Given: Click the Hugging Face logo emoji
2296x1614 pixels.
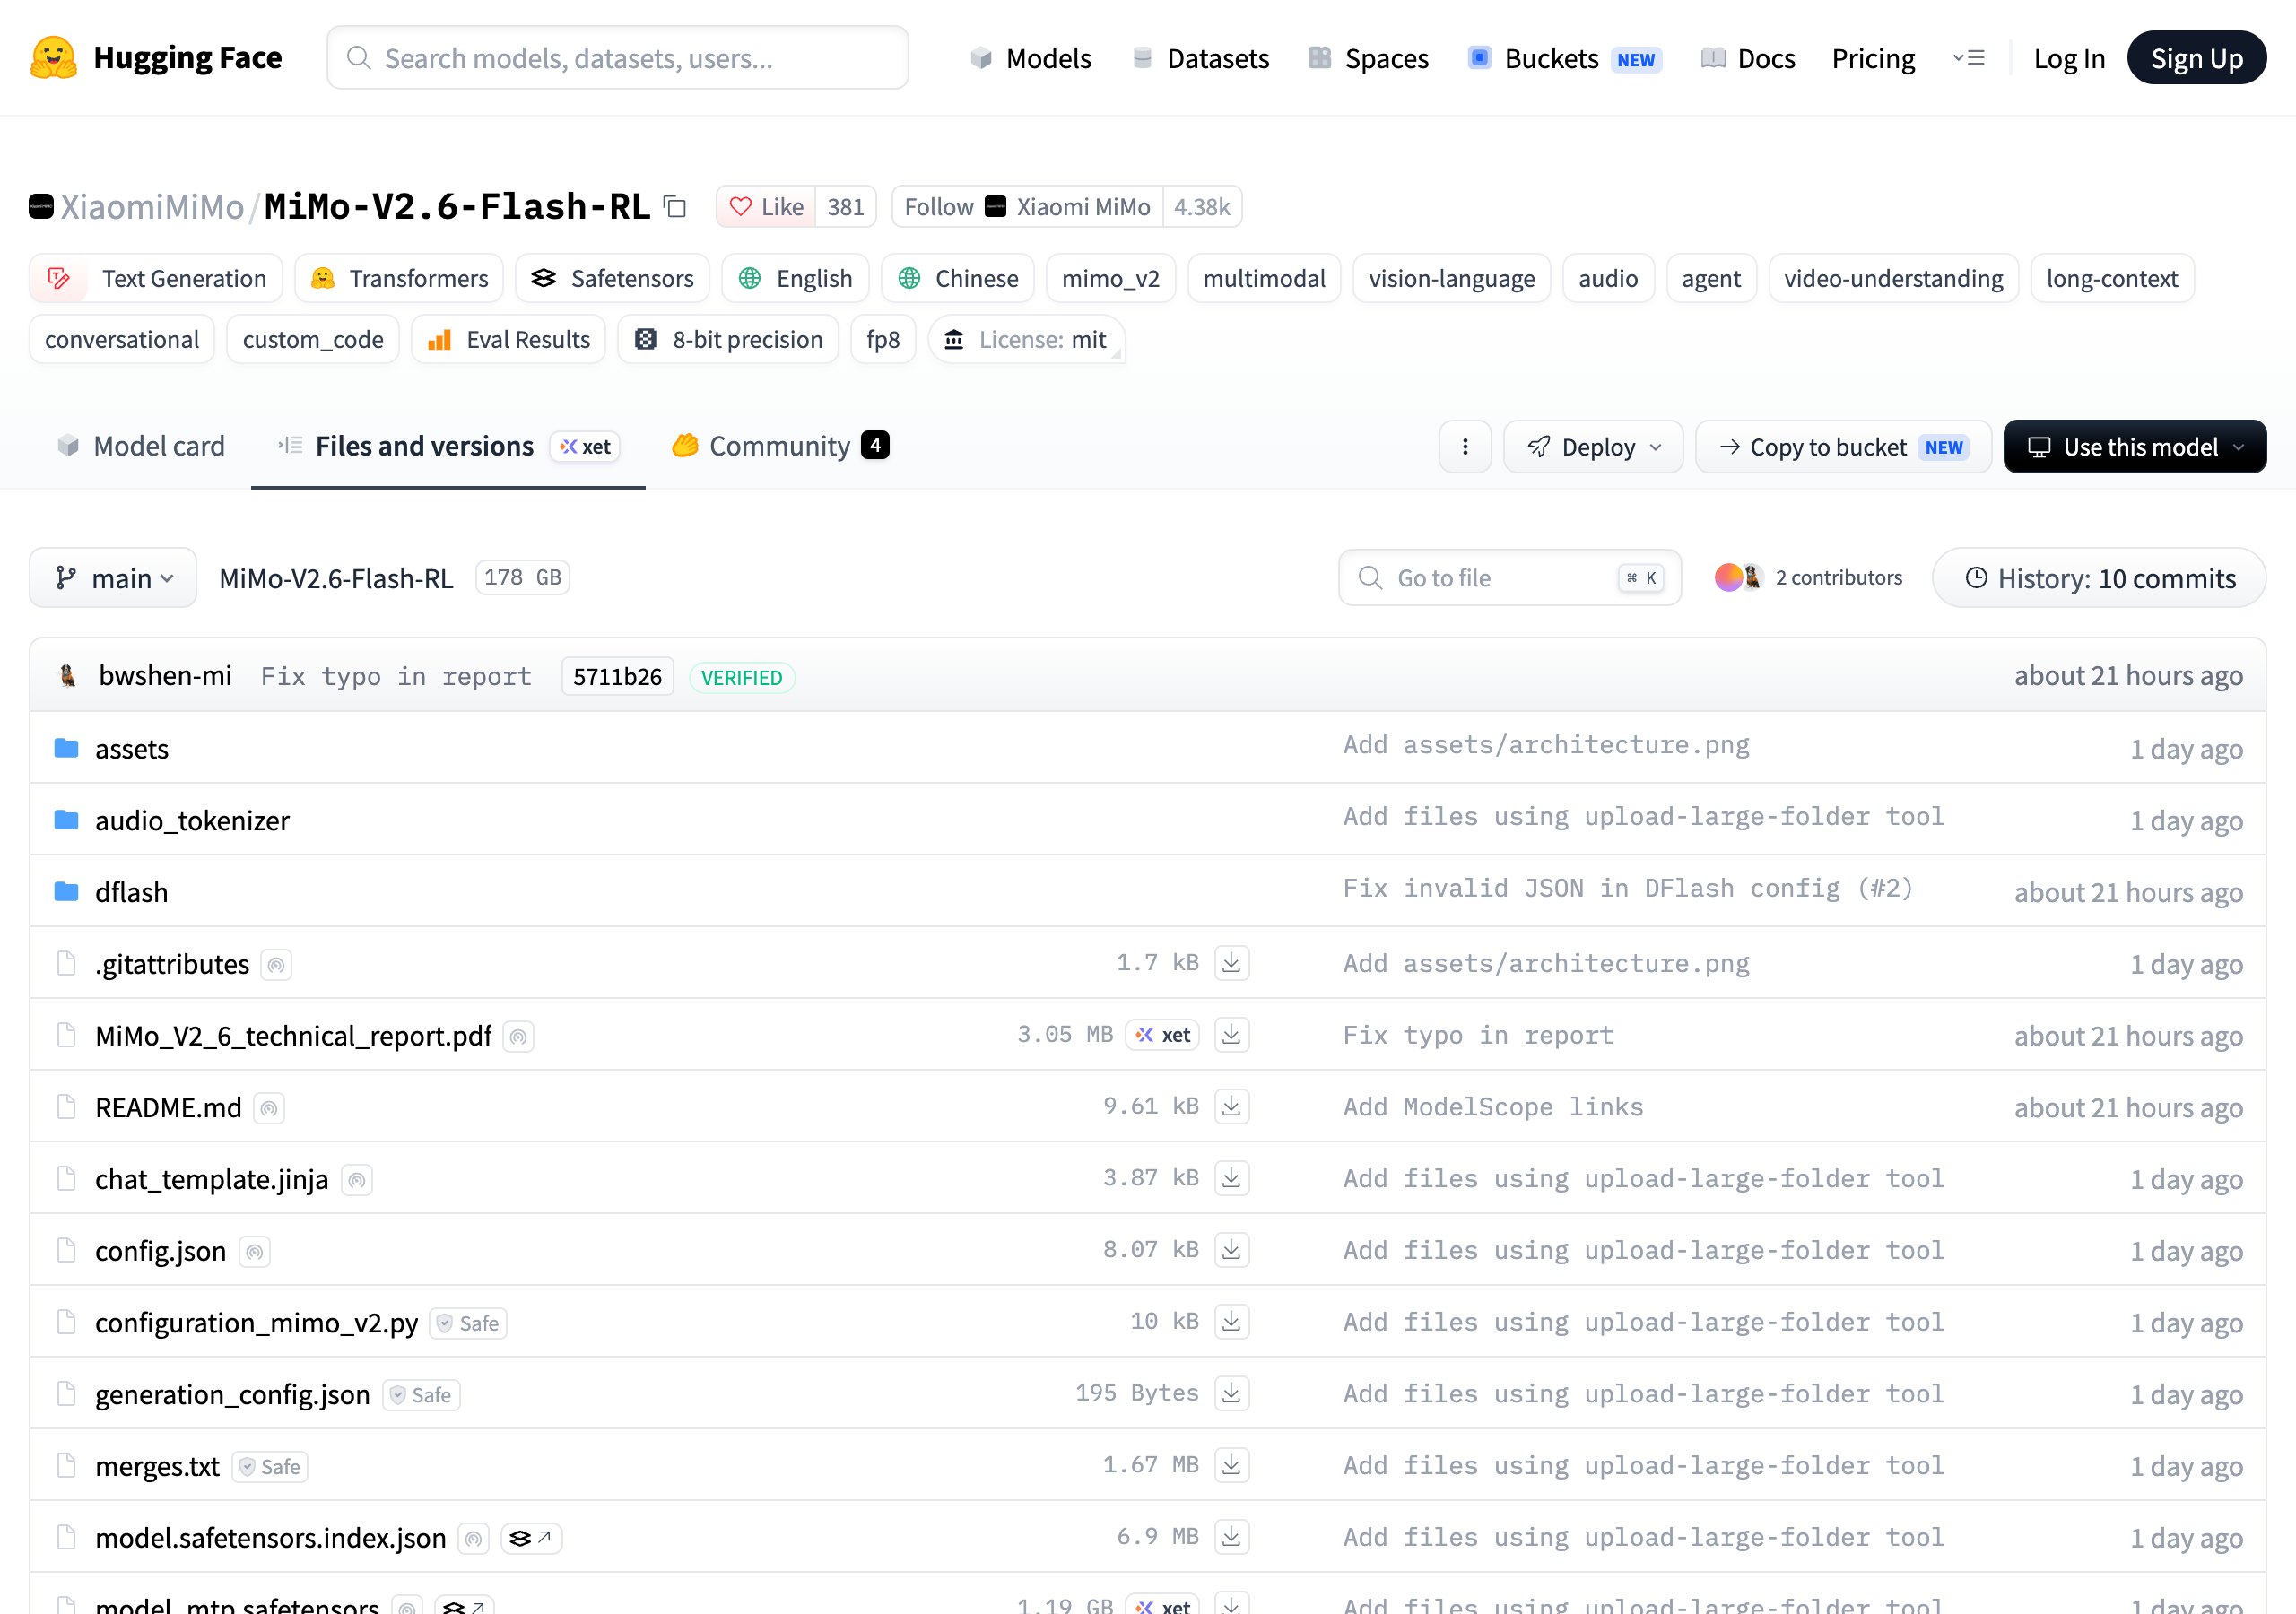Looking at the screenshot, I should (53, 58).
